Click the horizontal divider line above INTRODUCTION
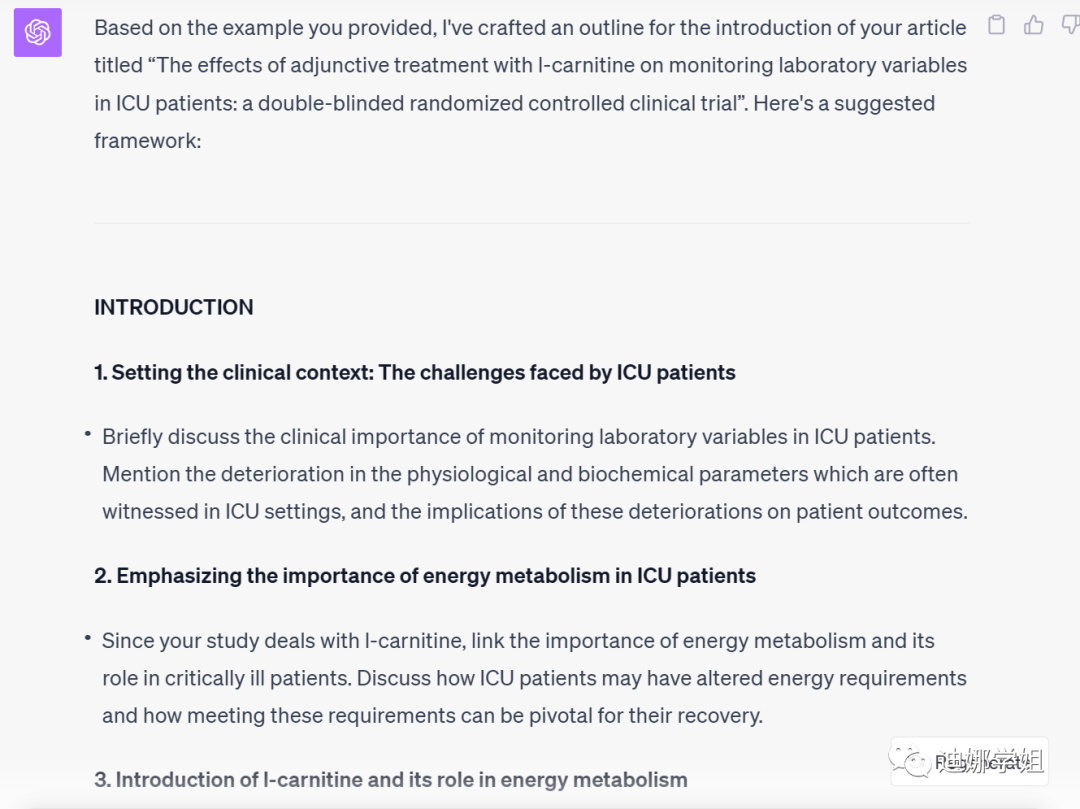Screen dimensions: 1080x809 tap(531, 222)
